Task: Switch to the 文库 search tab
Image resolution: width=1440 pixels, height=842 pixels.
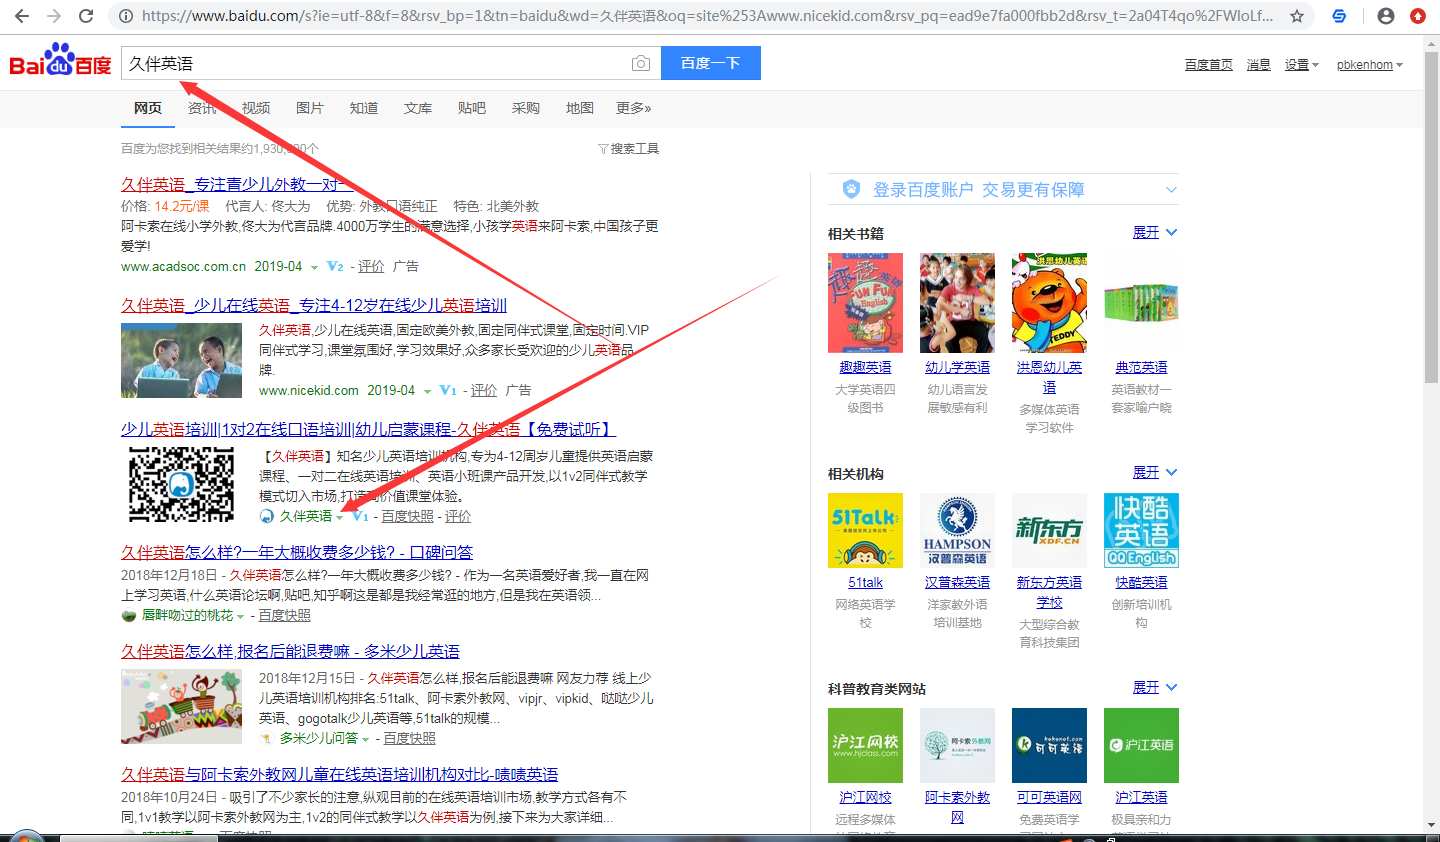Action: pyautogui.click(x=418, y=108)
